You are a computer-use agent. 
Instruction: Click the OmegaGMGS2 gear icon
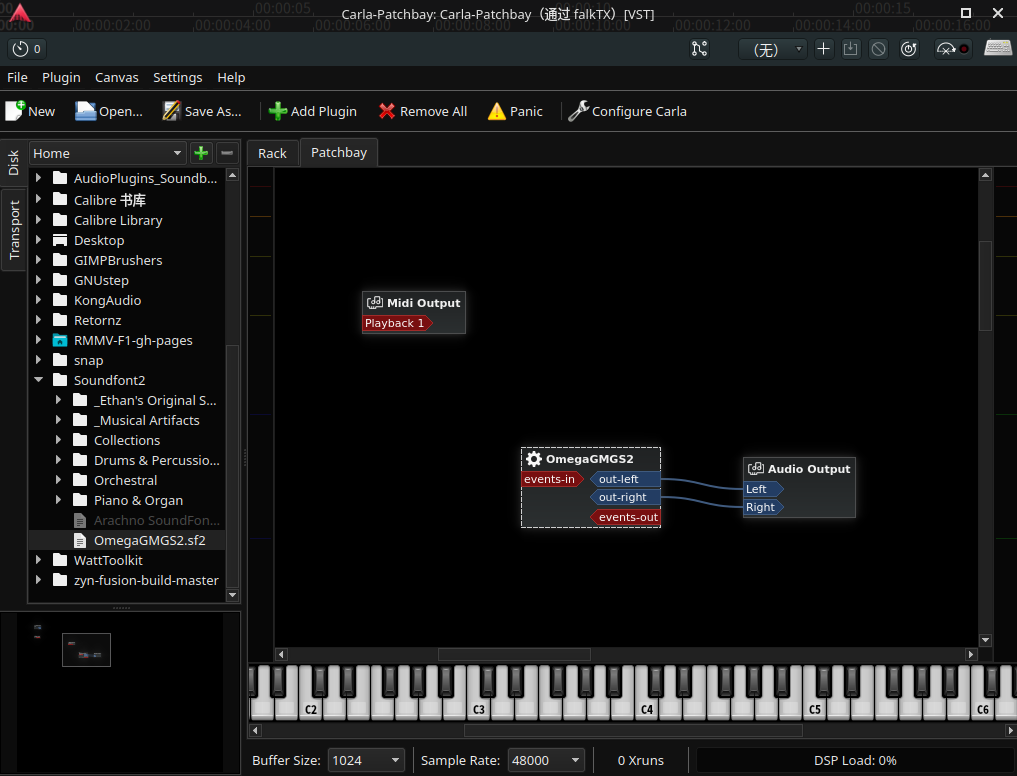(x=534, y=459)
